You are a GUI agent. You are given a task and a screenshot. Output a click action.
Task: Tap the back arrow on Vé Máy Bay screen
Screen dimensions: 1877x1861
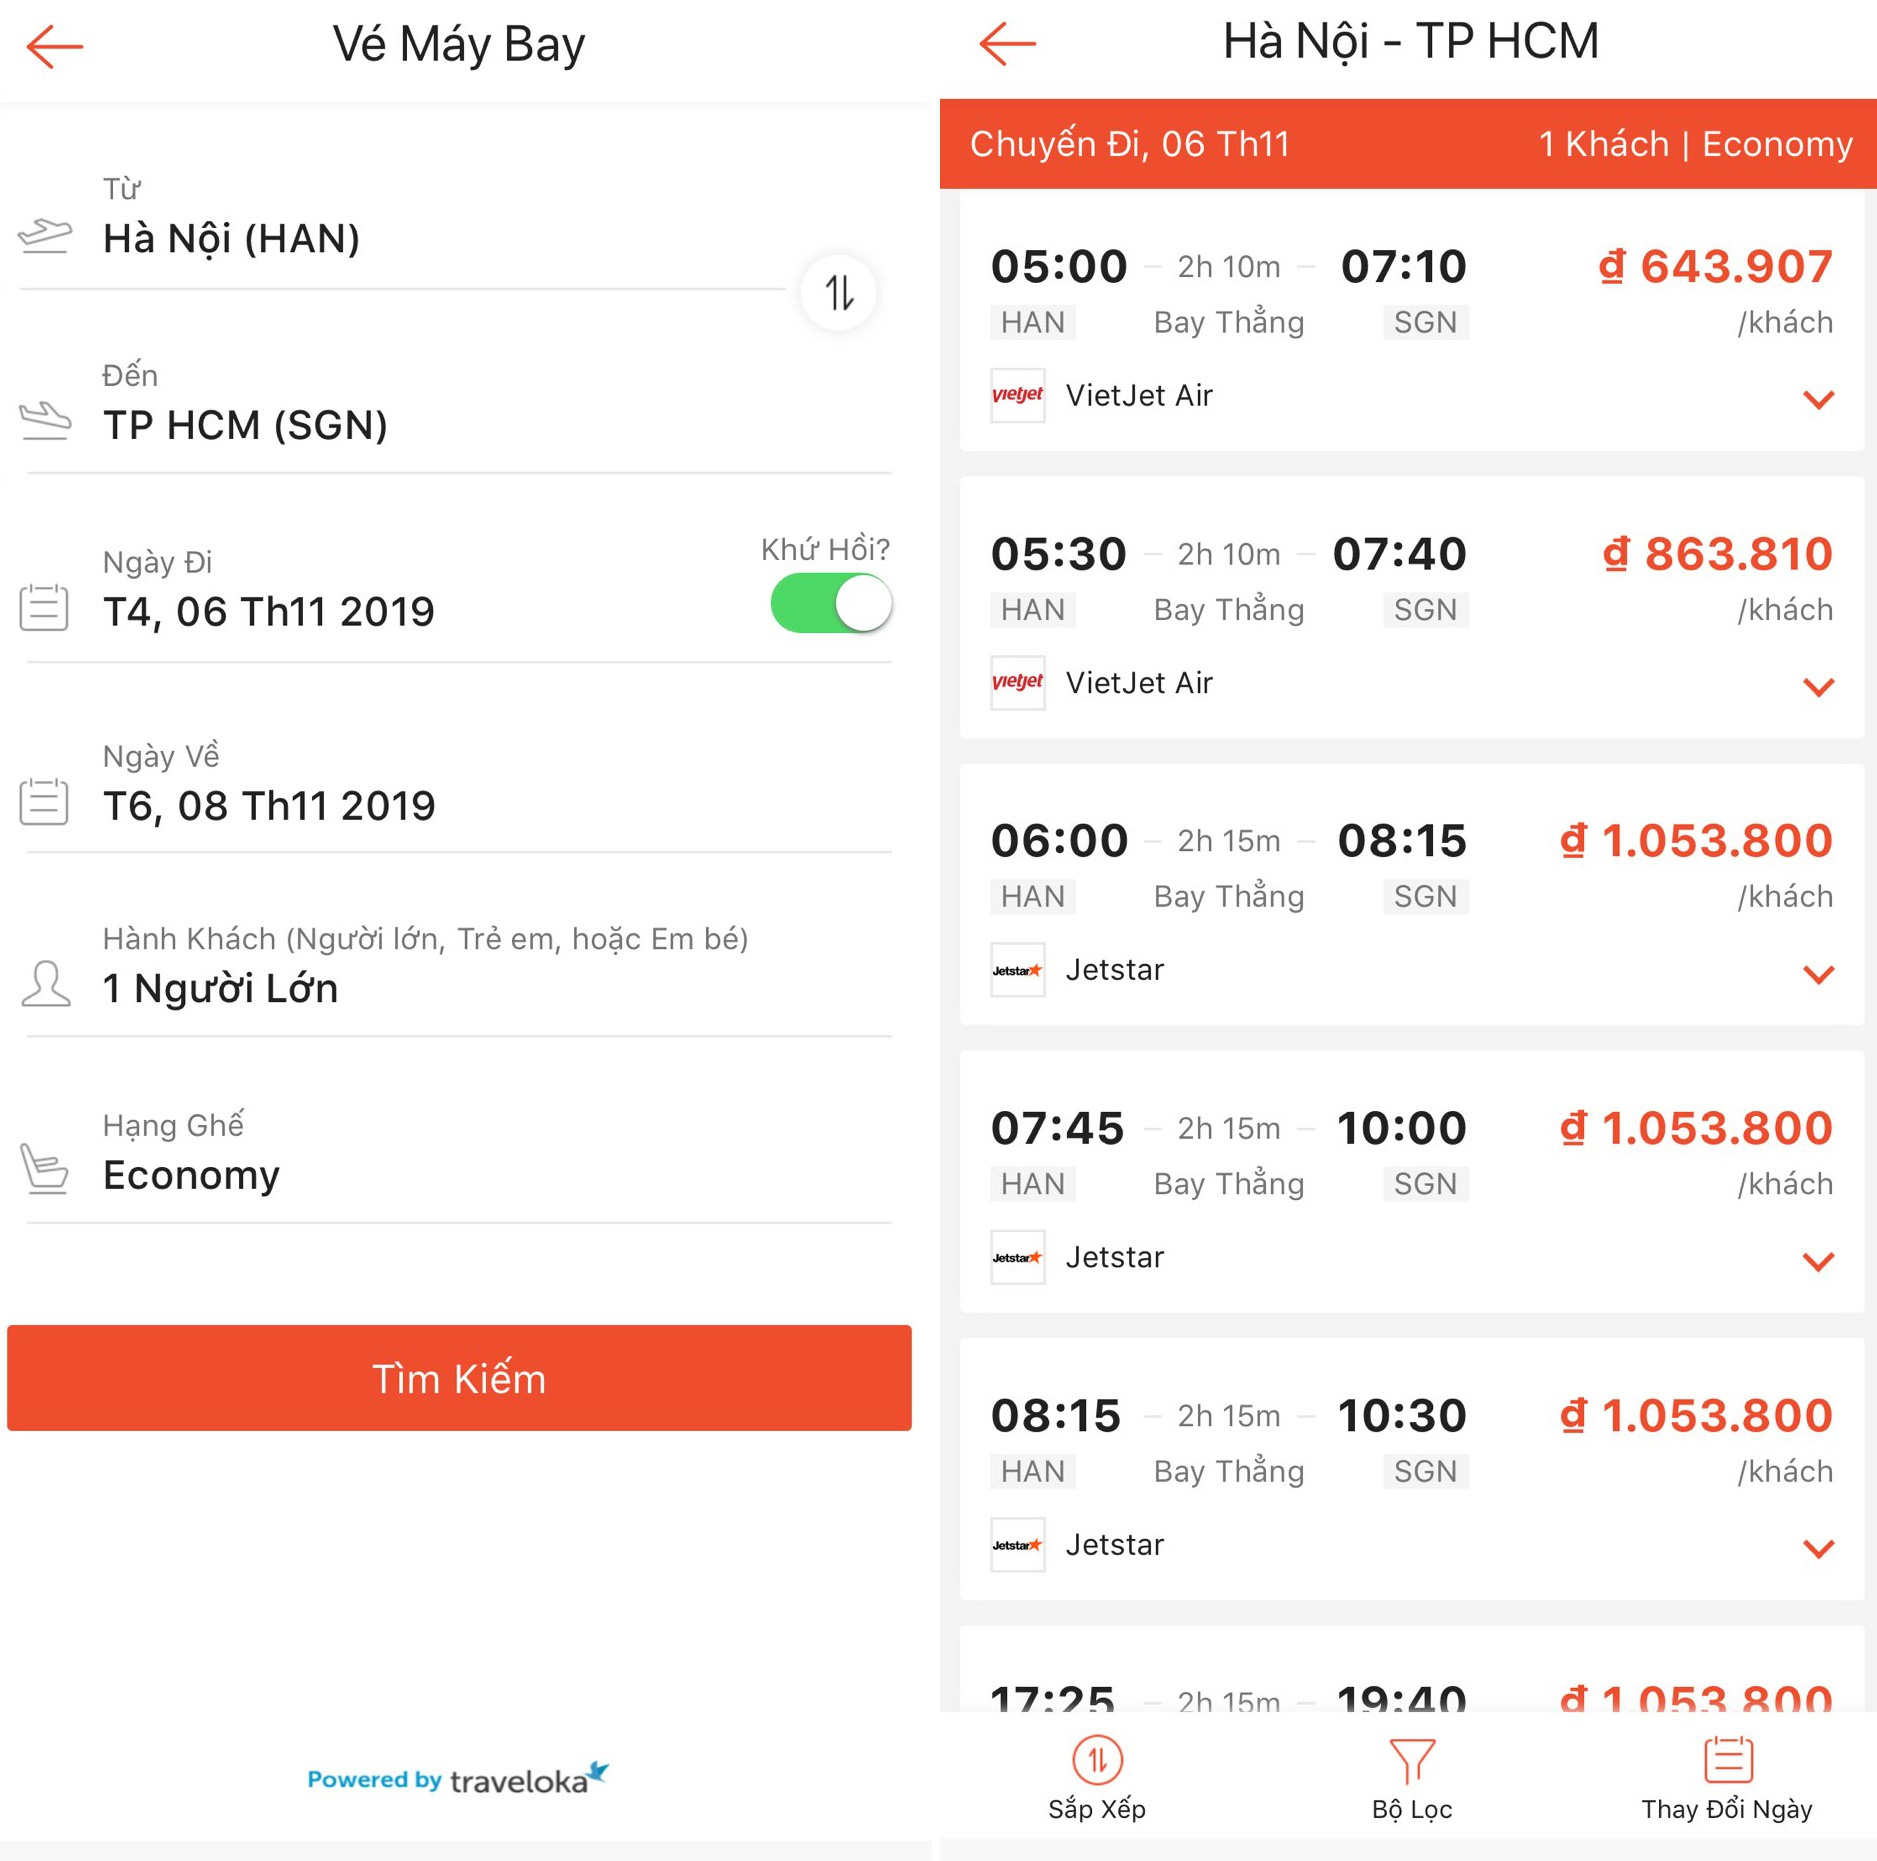pos(55,46)
